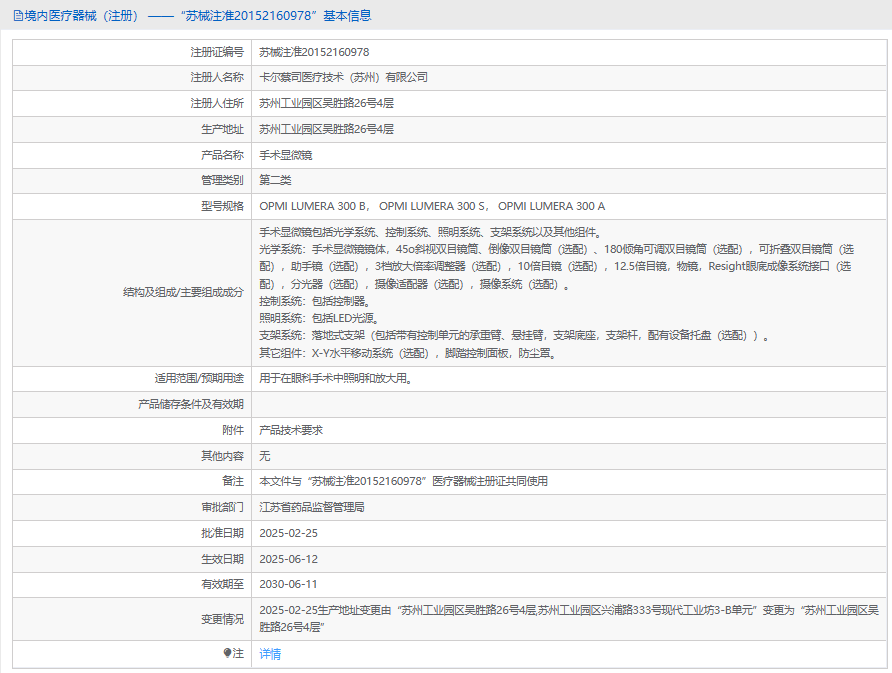
Task: Click 注册人名称 label
Action: tap(217, 77)
